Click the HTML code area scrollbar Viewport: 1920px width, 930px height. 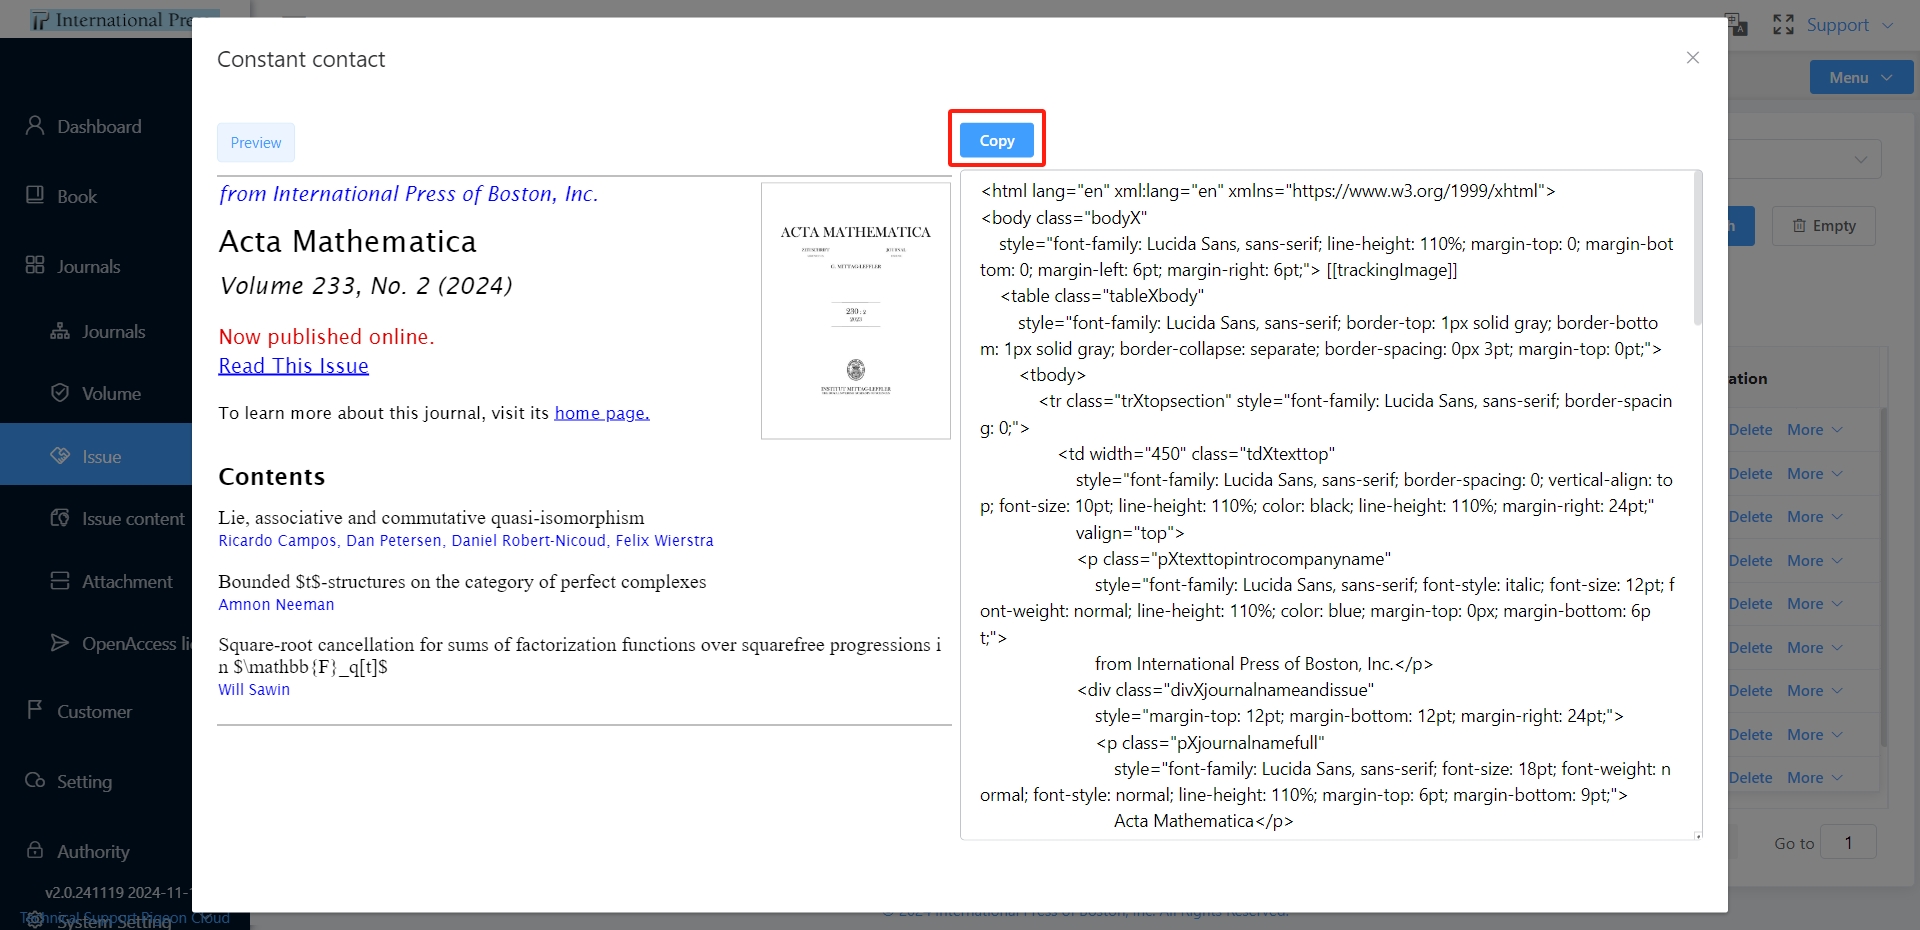pyautogui.click(x=1697, y=250)
